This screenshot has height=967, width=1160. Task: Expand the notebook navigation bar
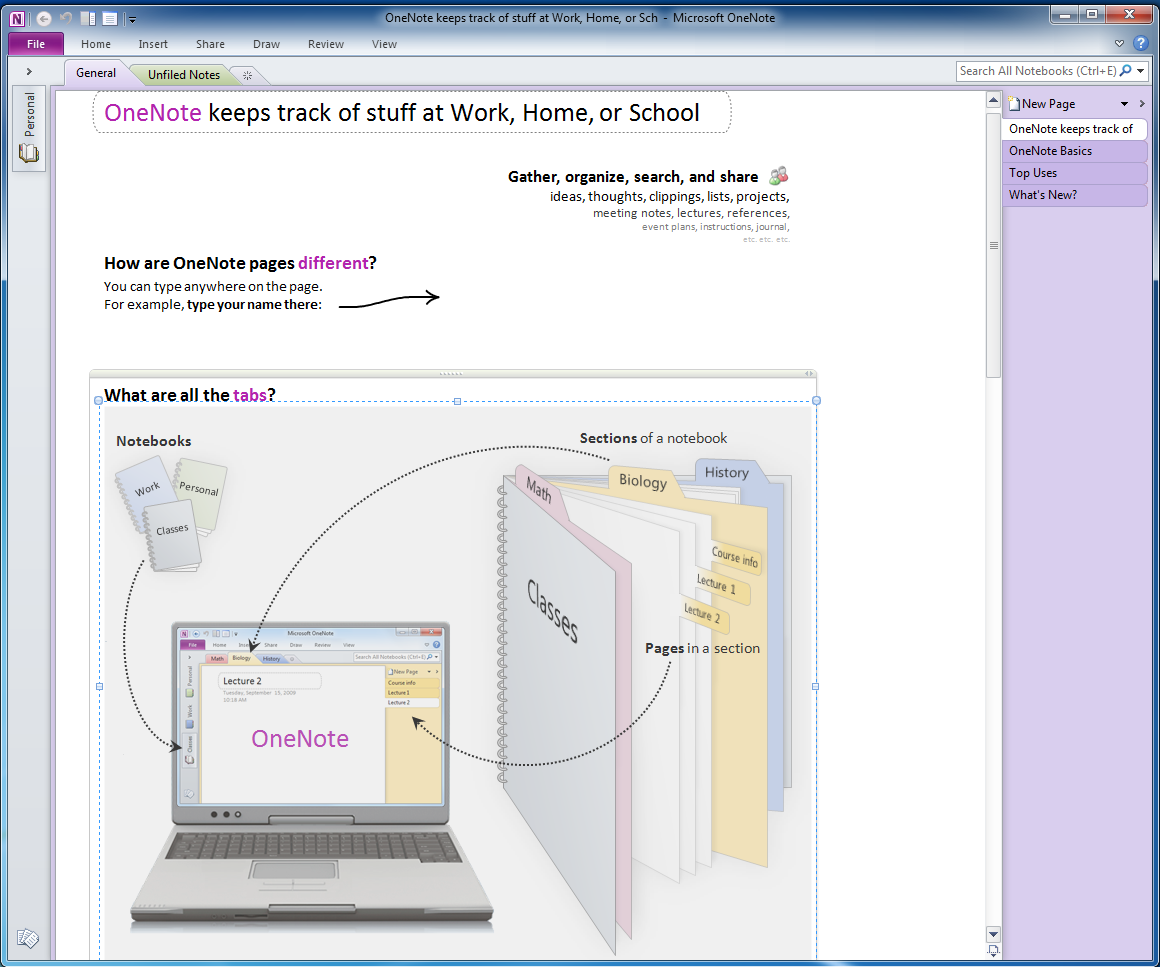point(29,71)
